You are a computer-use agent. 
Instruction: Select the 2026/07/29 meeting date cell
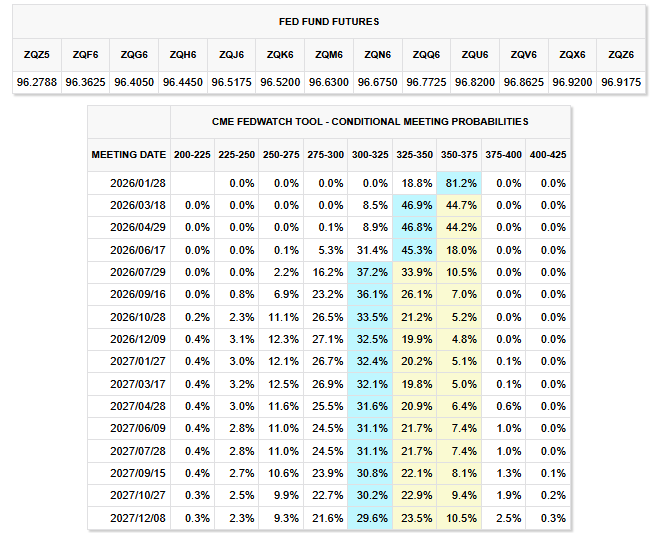coord(139,272)
